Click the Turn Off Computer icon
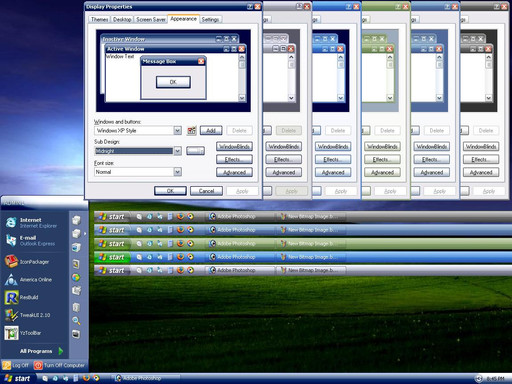Screen dimensions: 512x384 coord(38,365)
